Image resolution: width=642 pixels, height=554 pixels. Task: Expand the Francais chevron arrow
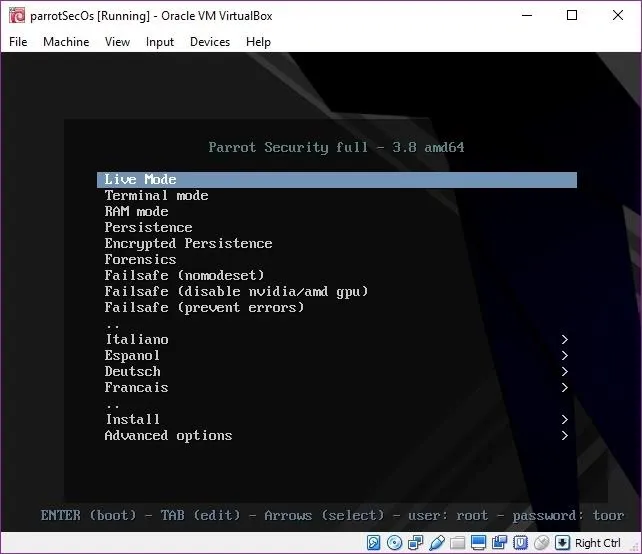[565, 387]
